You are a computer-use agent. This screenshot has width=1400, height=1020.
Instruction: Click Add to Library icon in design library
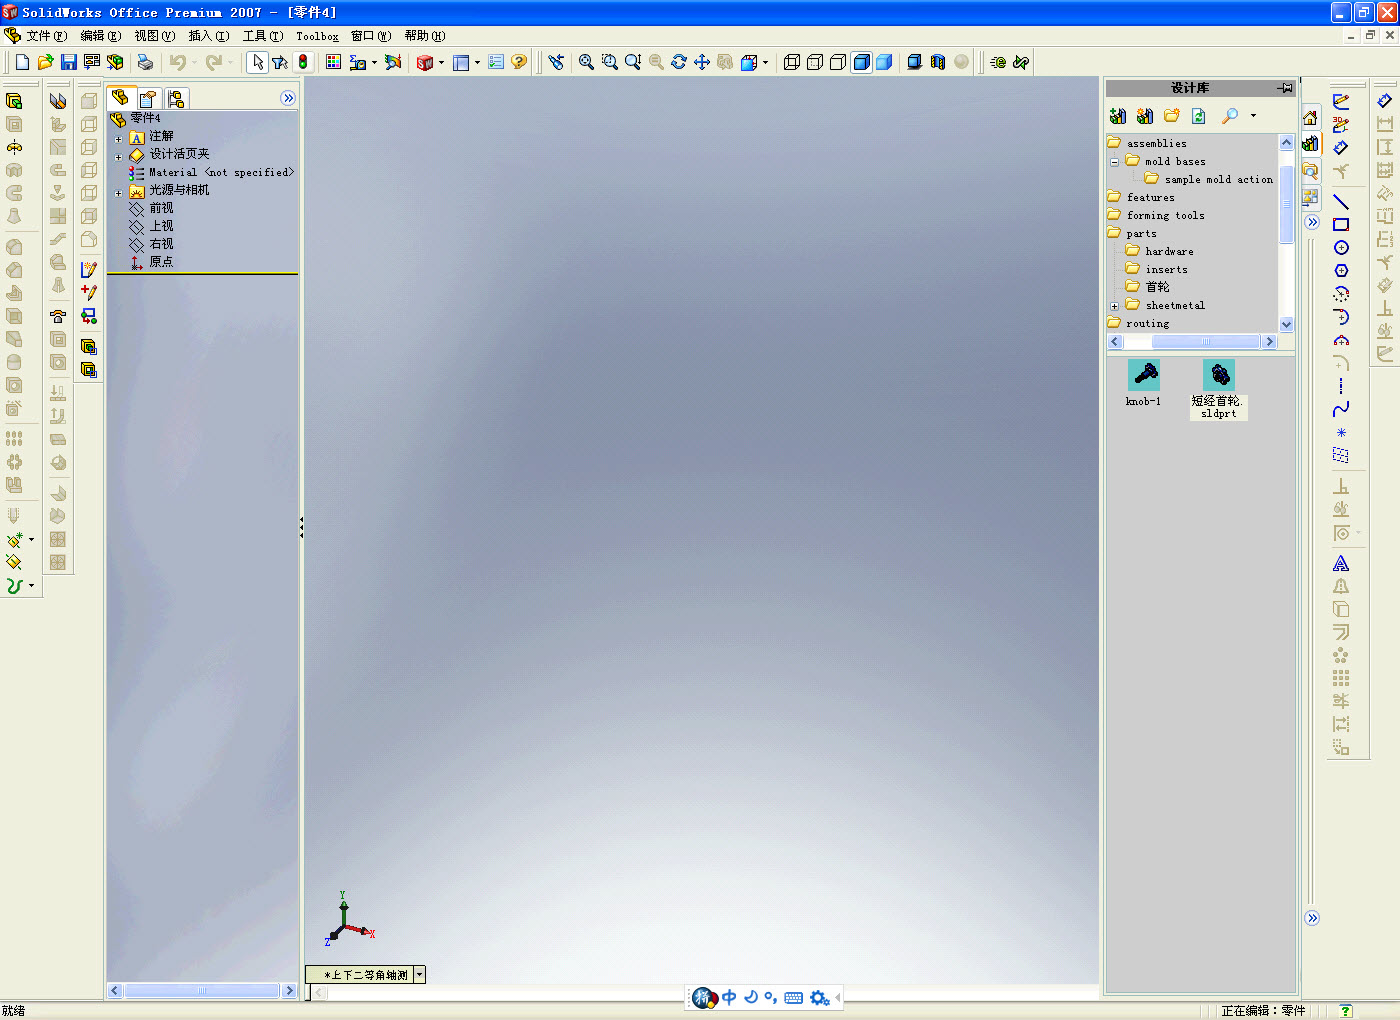click(1118, 116)
